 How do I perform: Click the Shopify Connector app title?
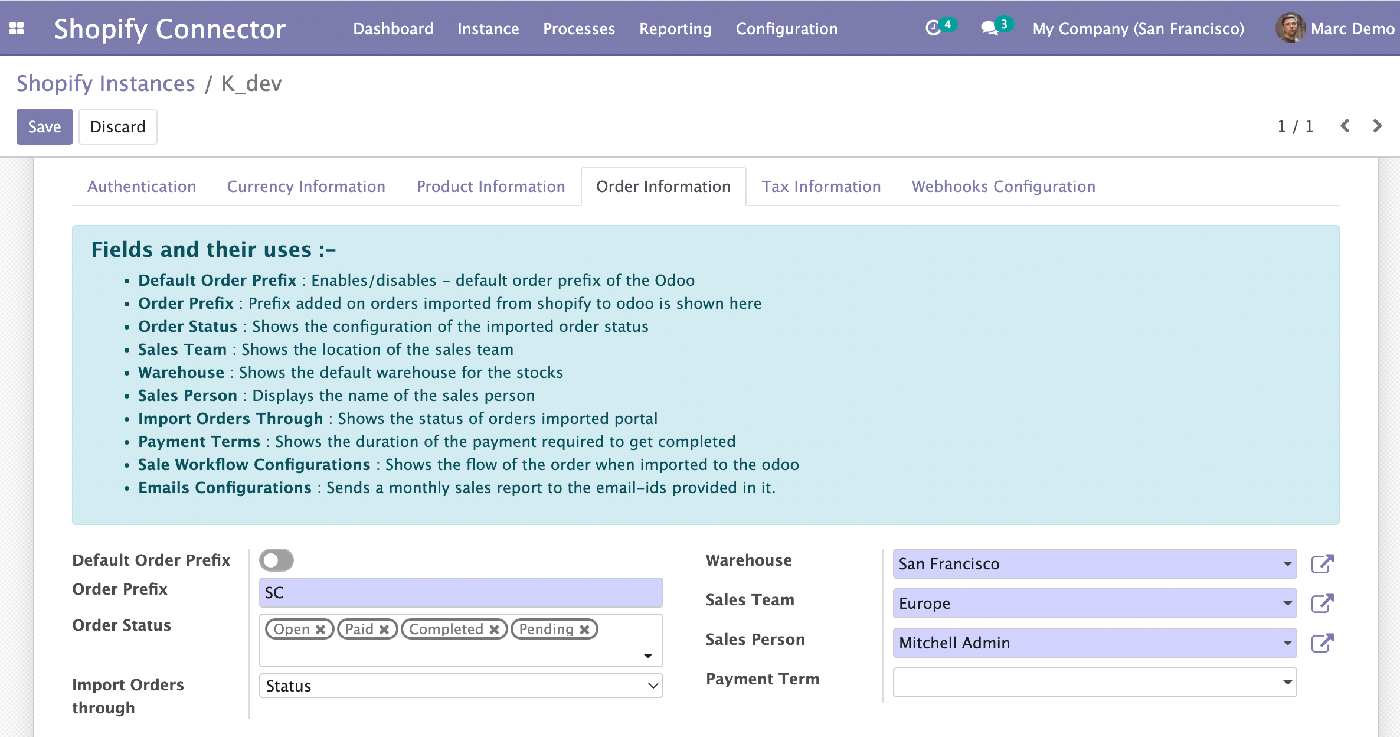coord(170,29)
